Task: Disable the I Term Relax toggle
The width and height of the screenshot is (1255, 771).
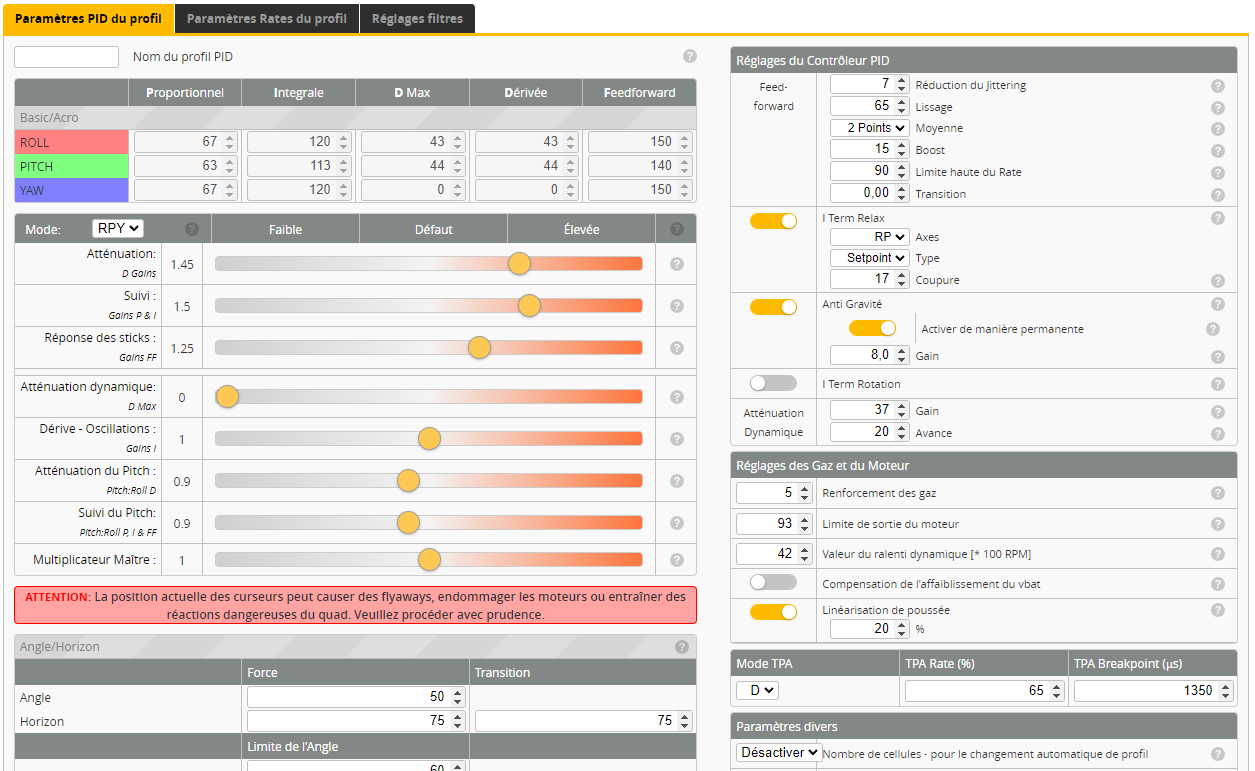Action: click(773, 221)
